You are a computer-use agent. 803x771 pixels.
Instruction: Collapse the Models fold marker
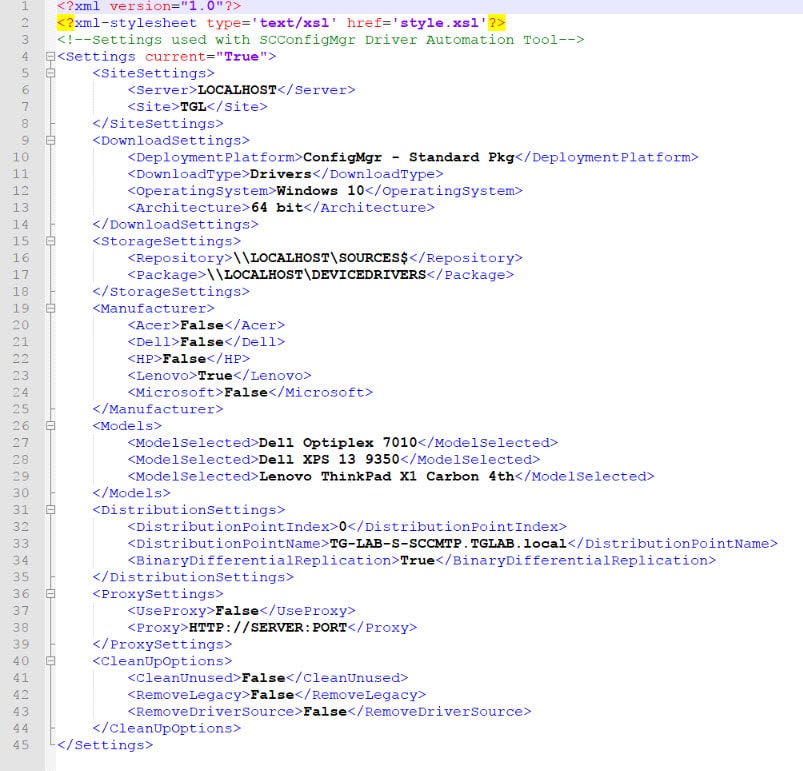point(50,425)
